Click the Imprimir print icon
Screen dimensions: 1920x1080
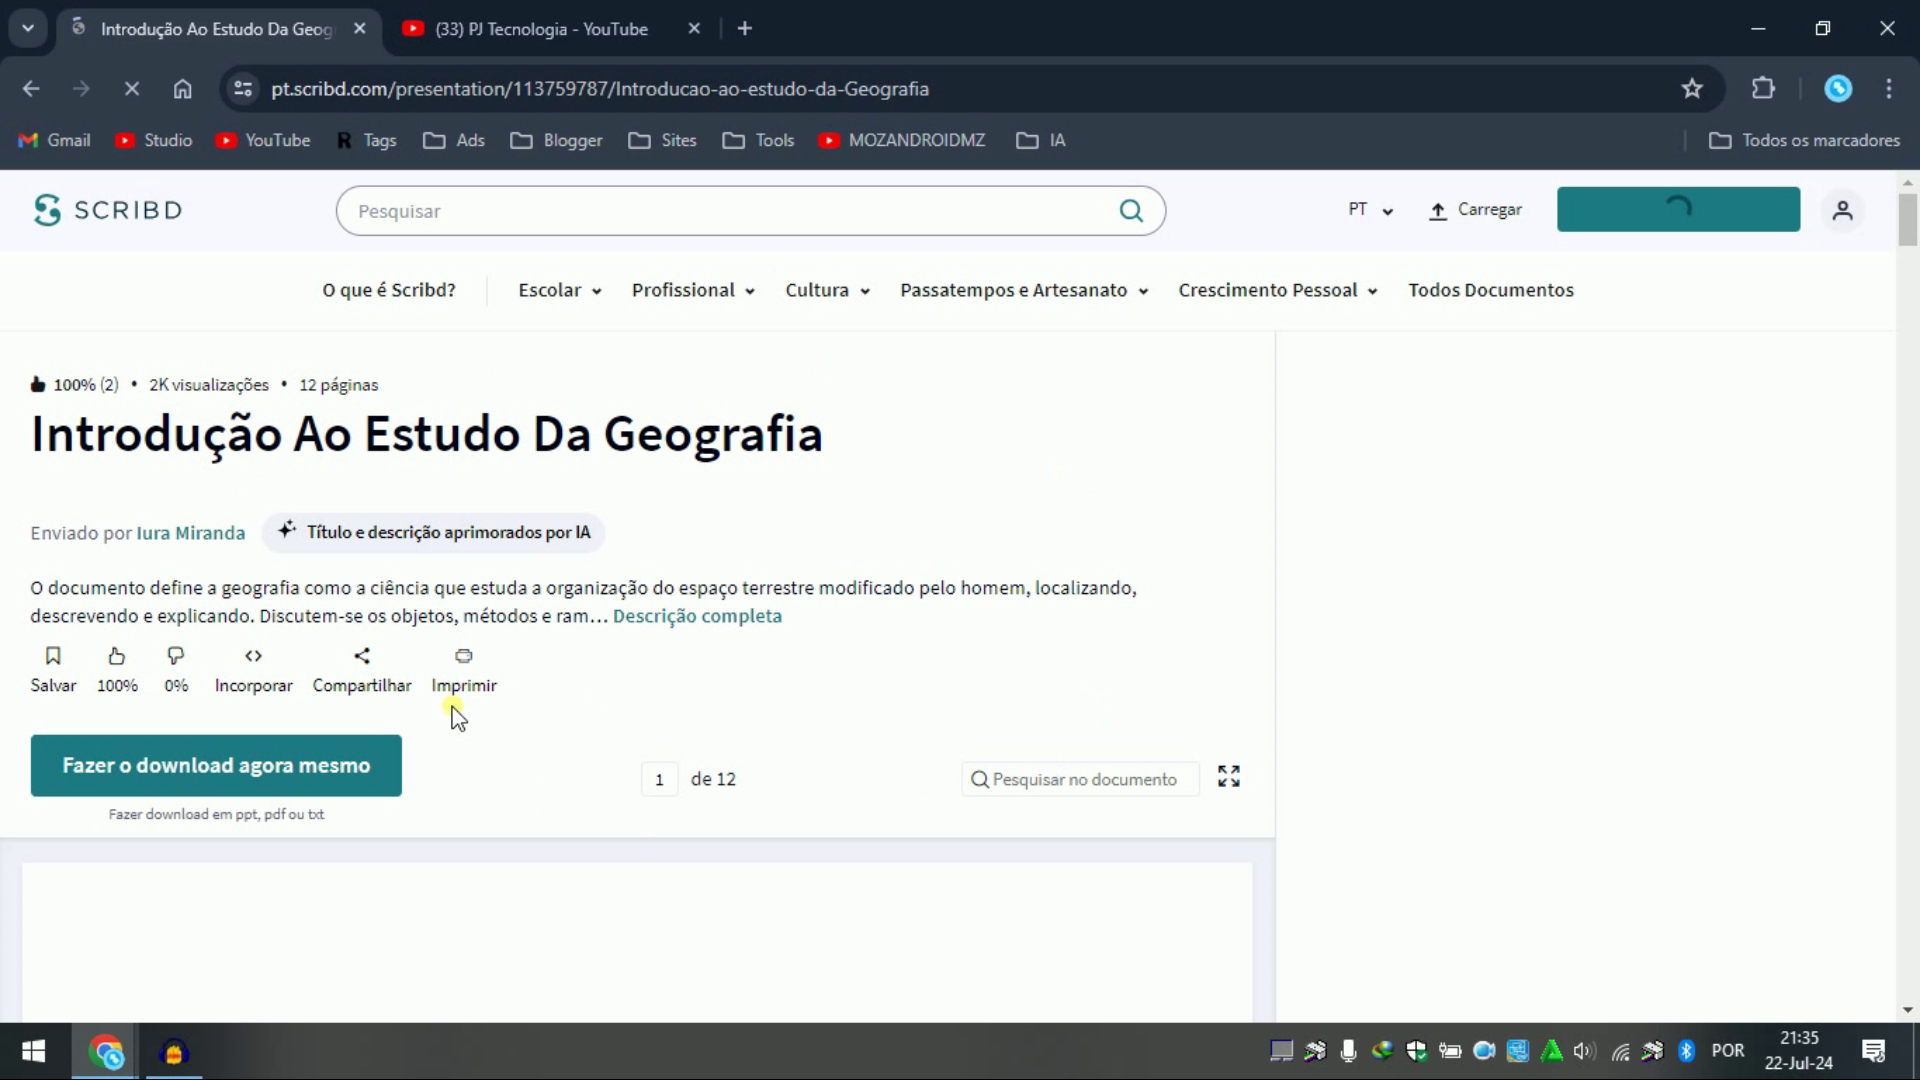463,657
